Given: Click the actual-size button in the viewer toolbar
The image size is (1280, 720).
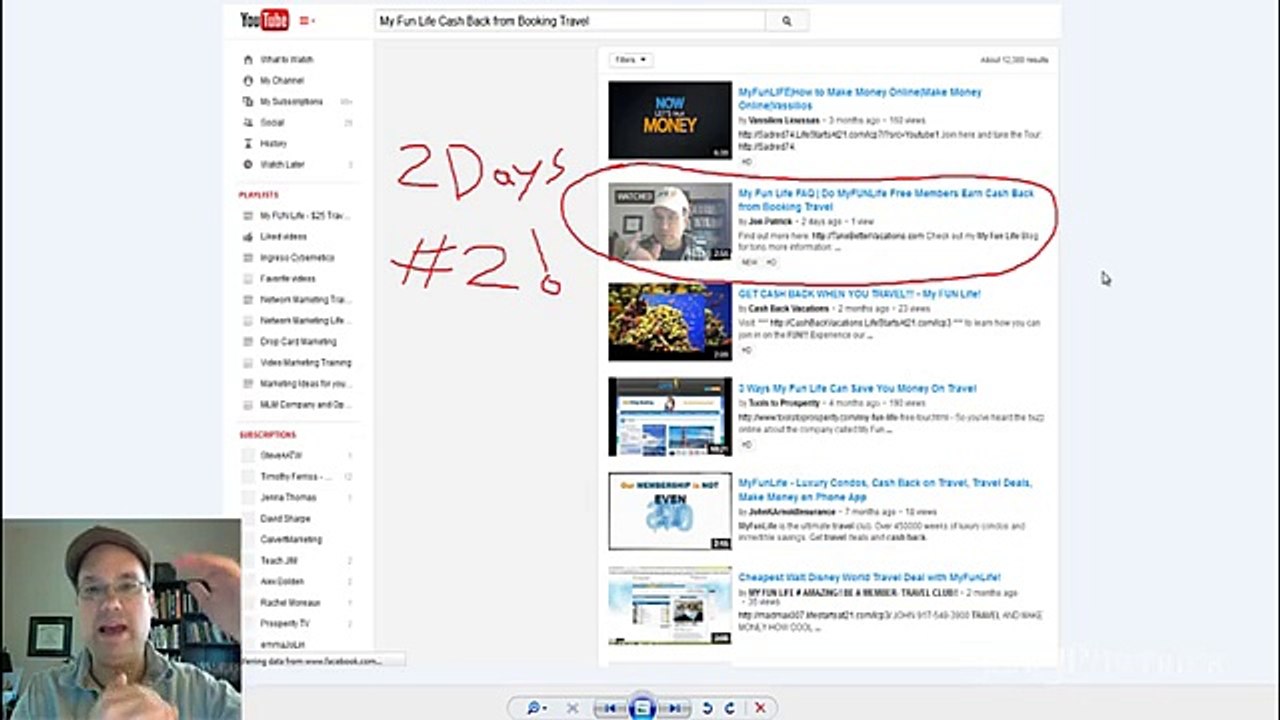Looking at the screenshot, I should click(x=573, y=708).
